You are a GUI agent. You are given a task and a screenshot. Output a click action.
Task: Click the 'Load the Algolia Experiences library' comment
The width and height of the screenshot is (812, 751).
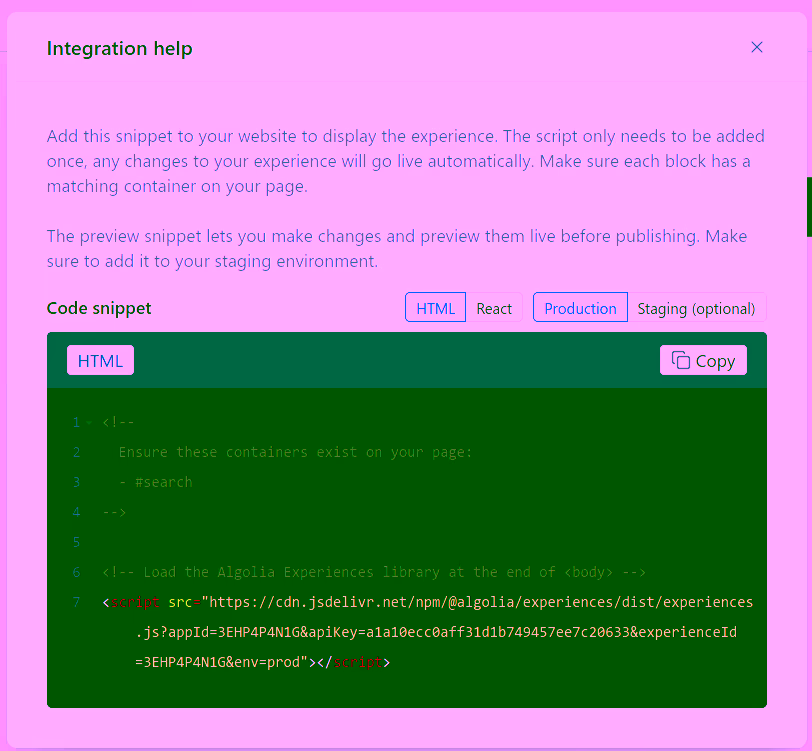374,572
